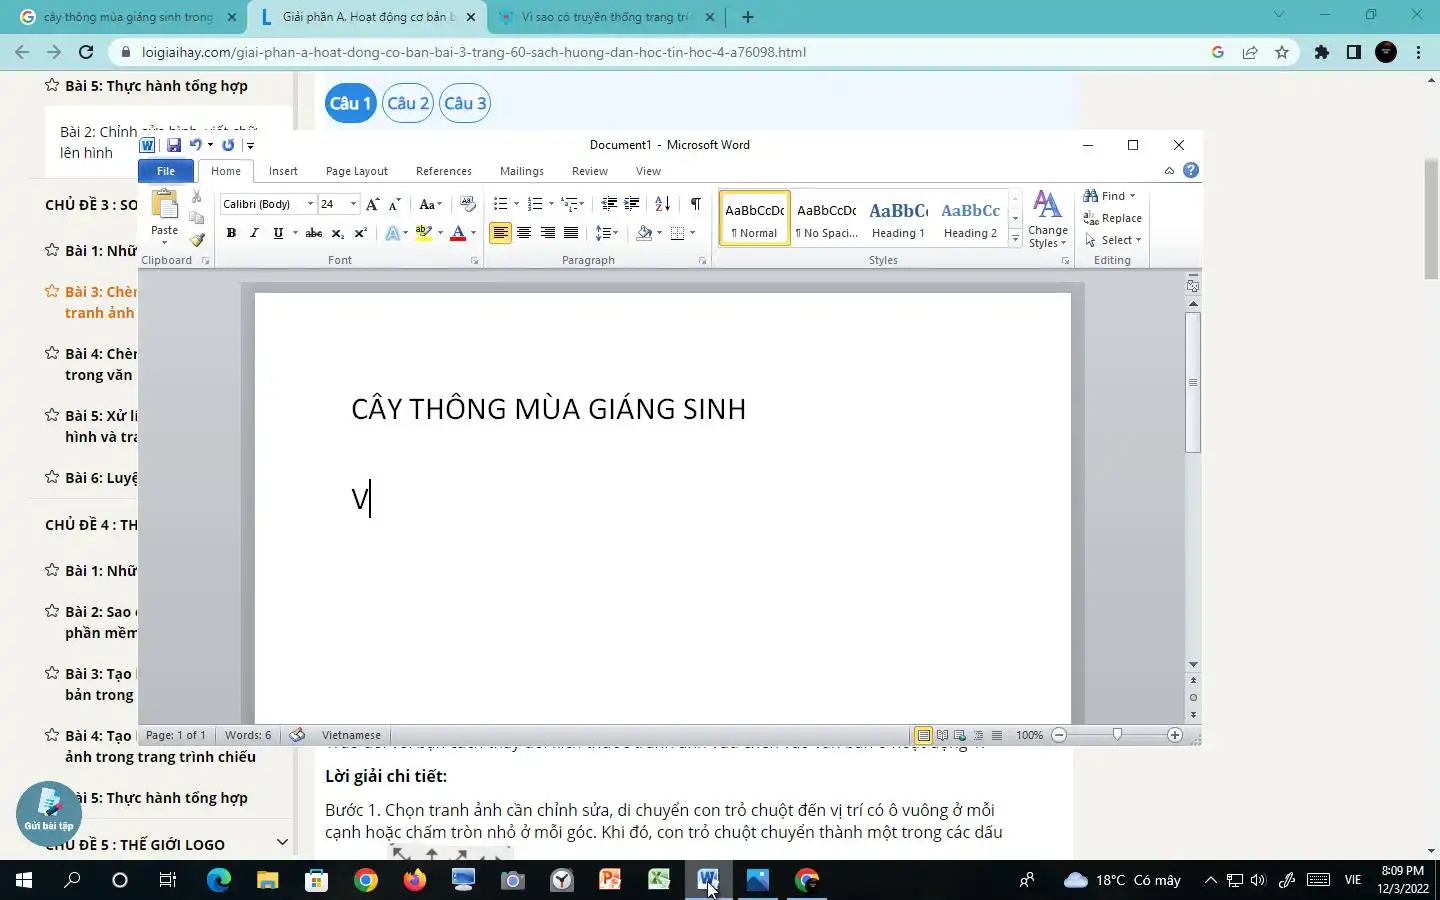Toggle Center alignment
1440x900 pixels.
[524, 233]
